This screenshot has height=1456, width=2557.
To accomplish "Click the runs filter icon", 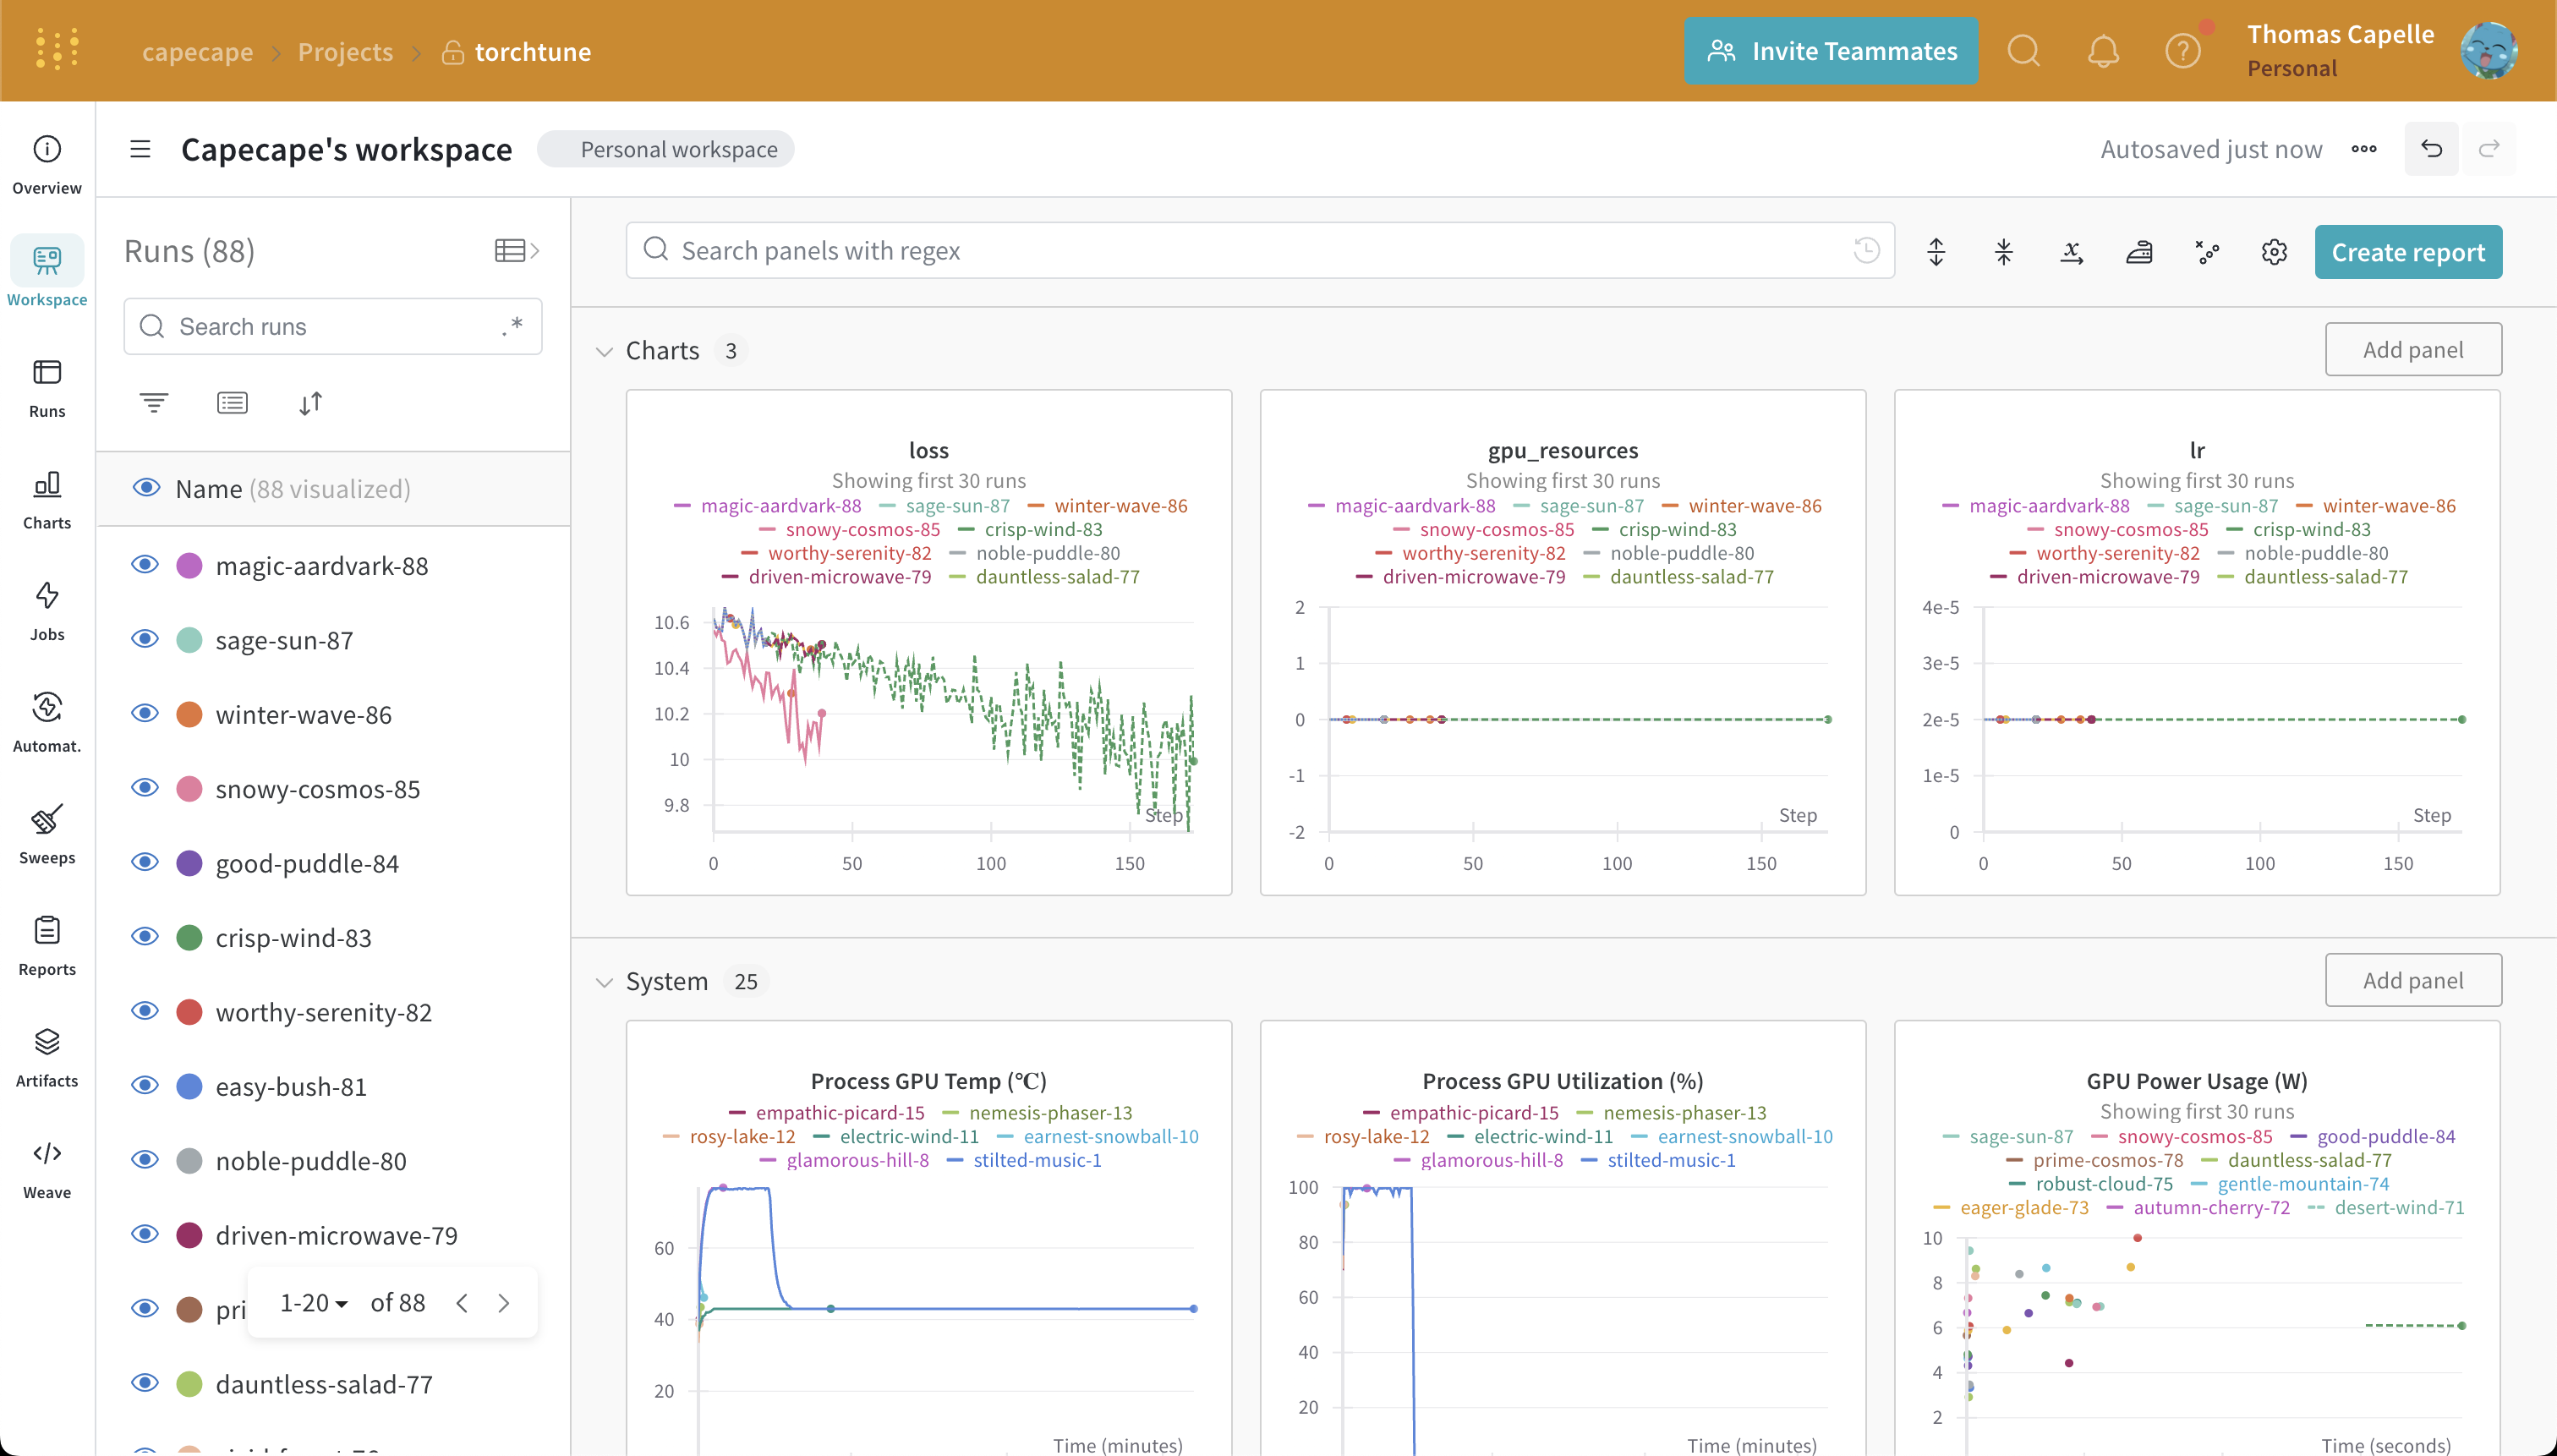I will [x=153, y=403].
